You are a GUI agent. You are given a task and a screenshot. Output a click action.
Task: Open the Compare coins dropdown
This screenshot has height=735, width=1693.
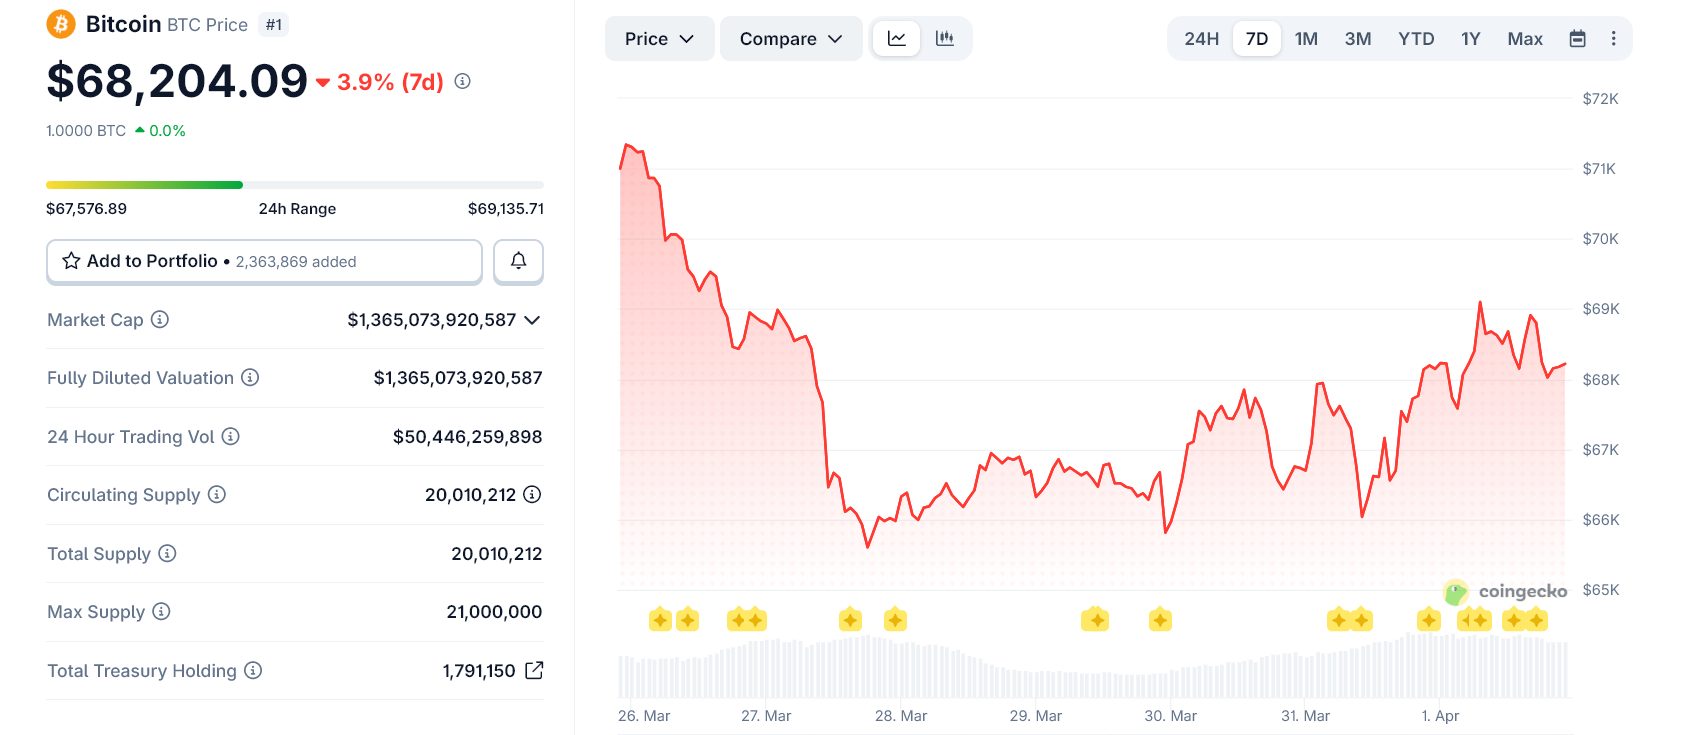click(x=791, y=38)
